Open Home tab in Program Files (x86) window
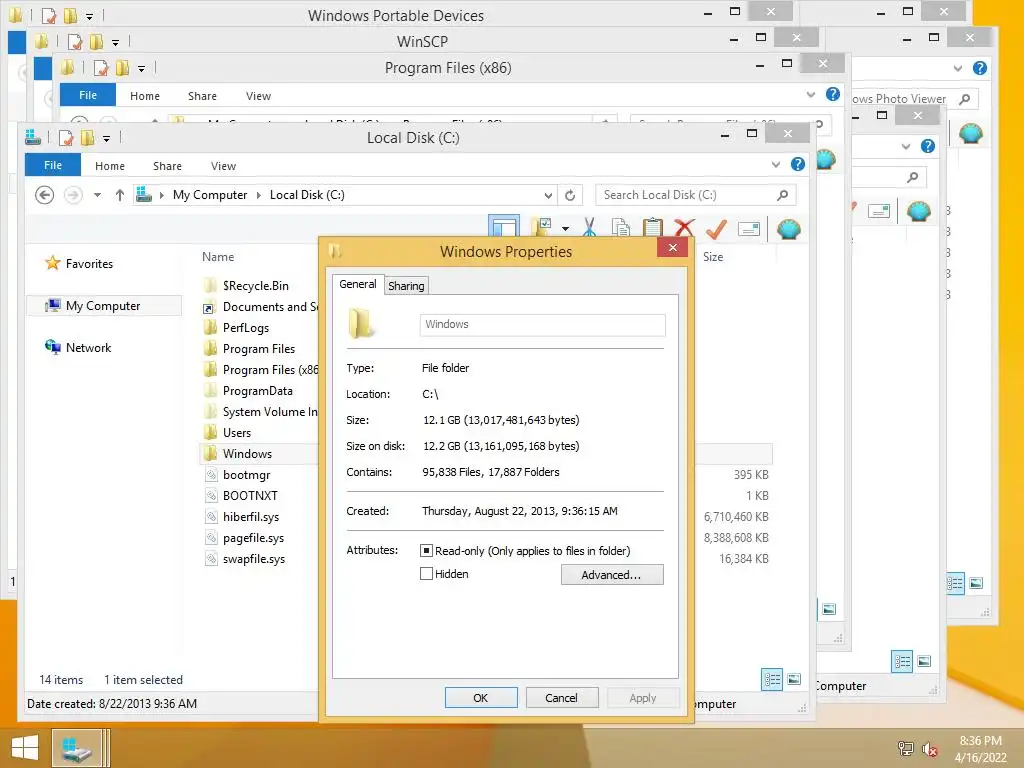The height and width of the screenshot is (768, 1024). 145,96
